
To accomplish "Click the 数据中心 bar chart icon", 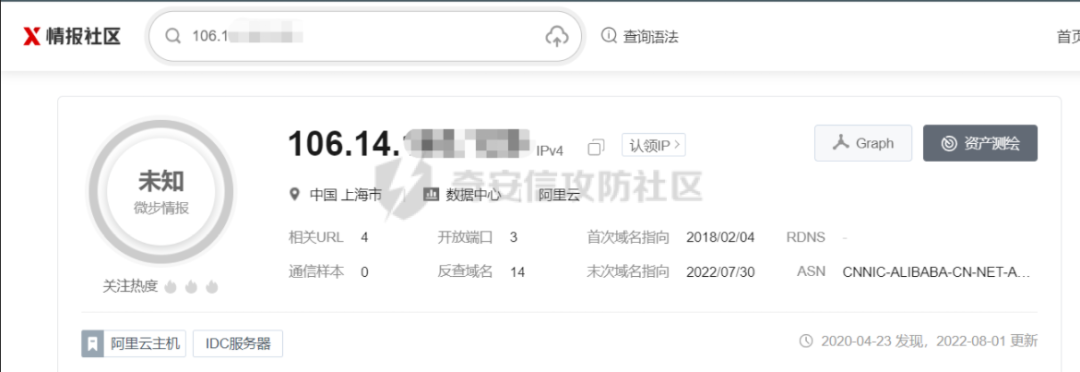I will point(431,195).
